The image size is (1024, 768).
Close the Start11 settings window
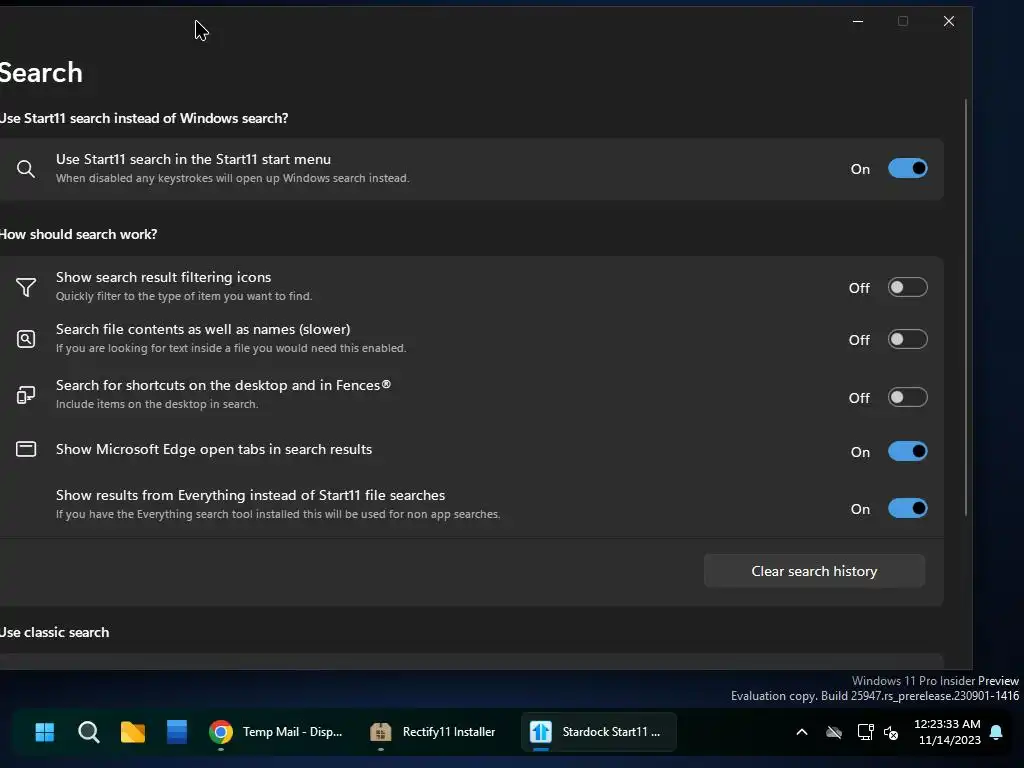[949, 22]
